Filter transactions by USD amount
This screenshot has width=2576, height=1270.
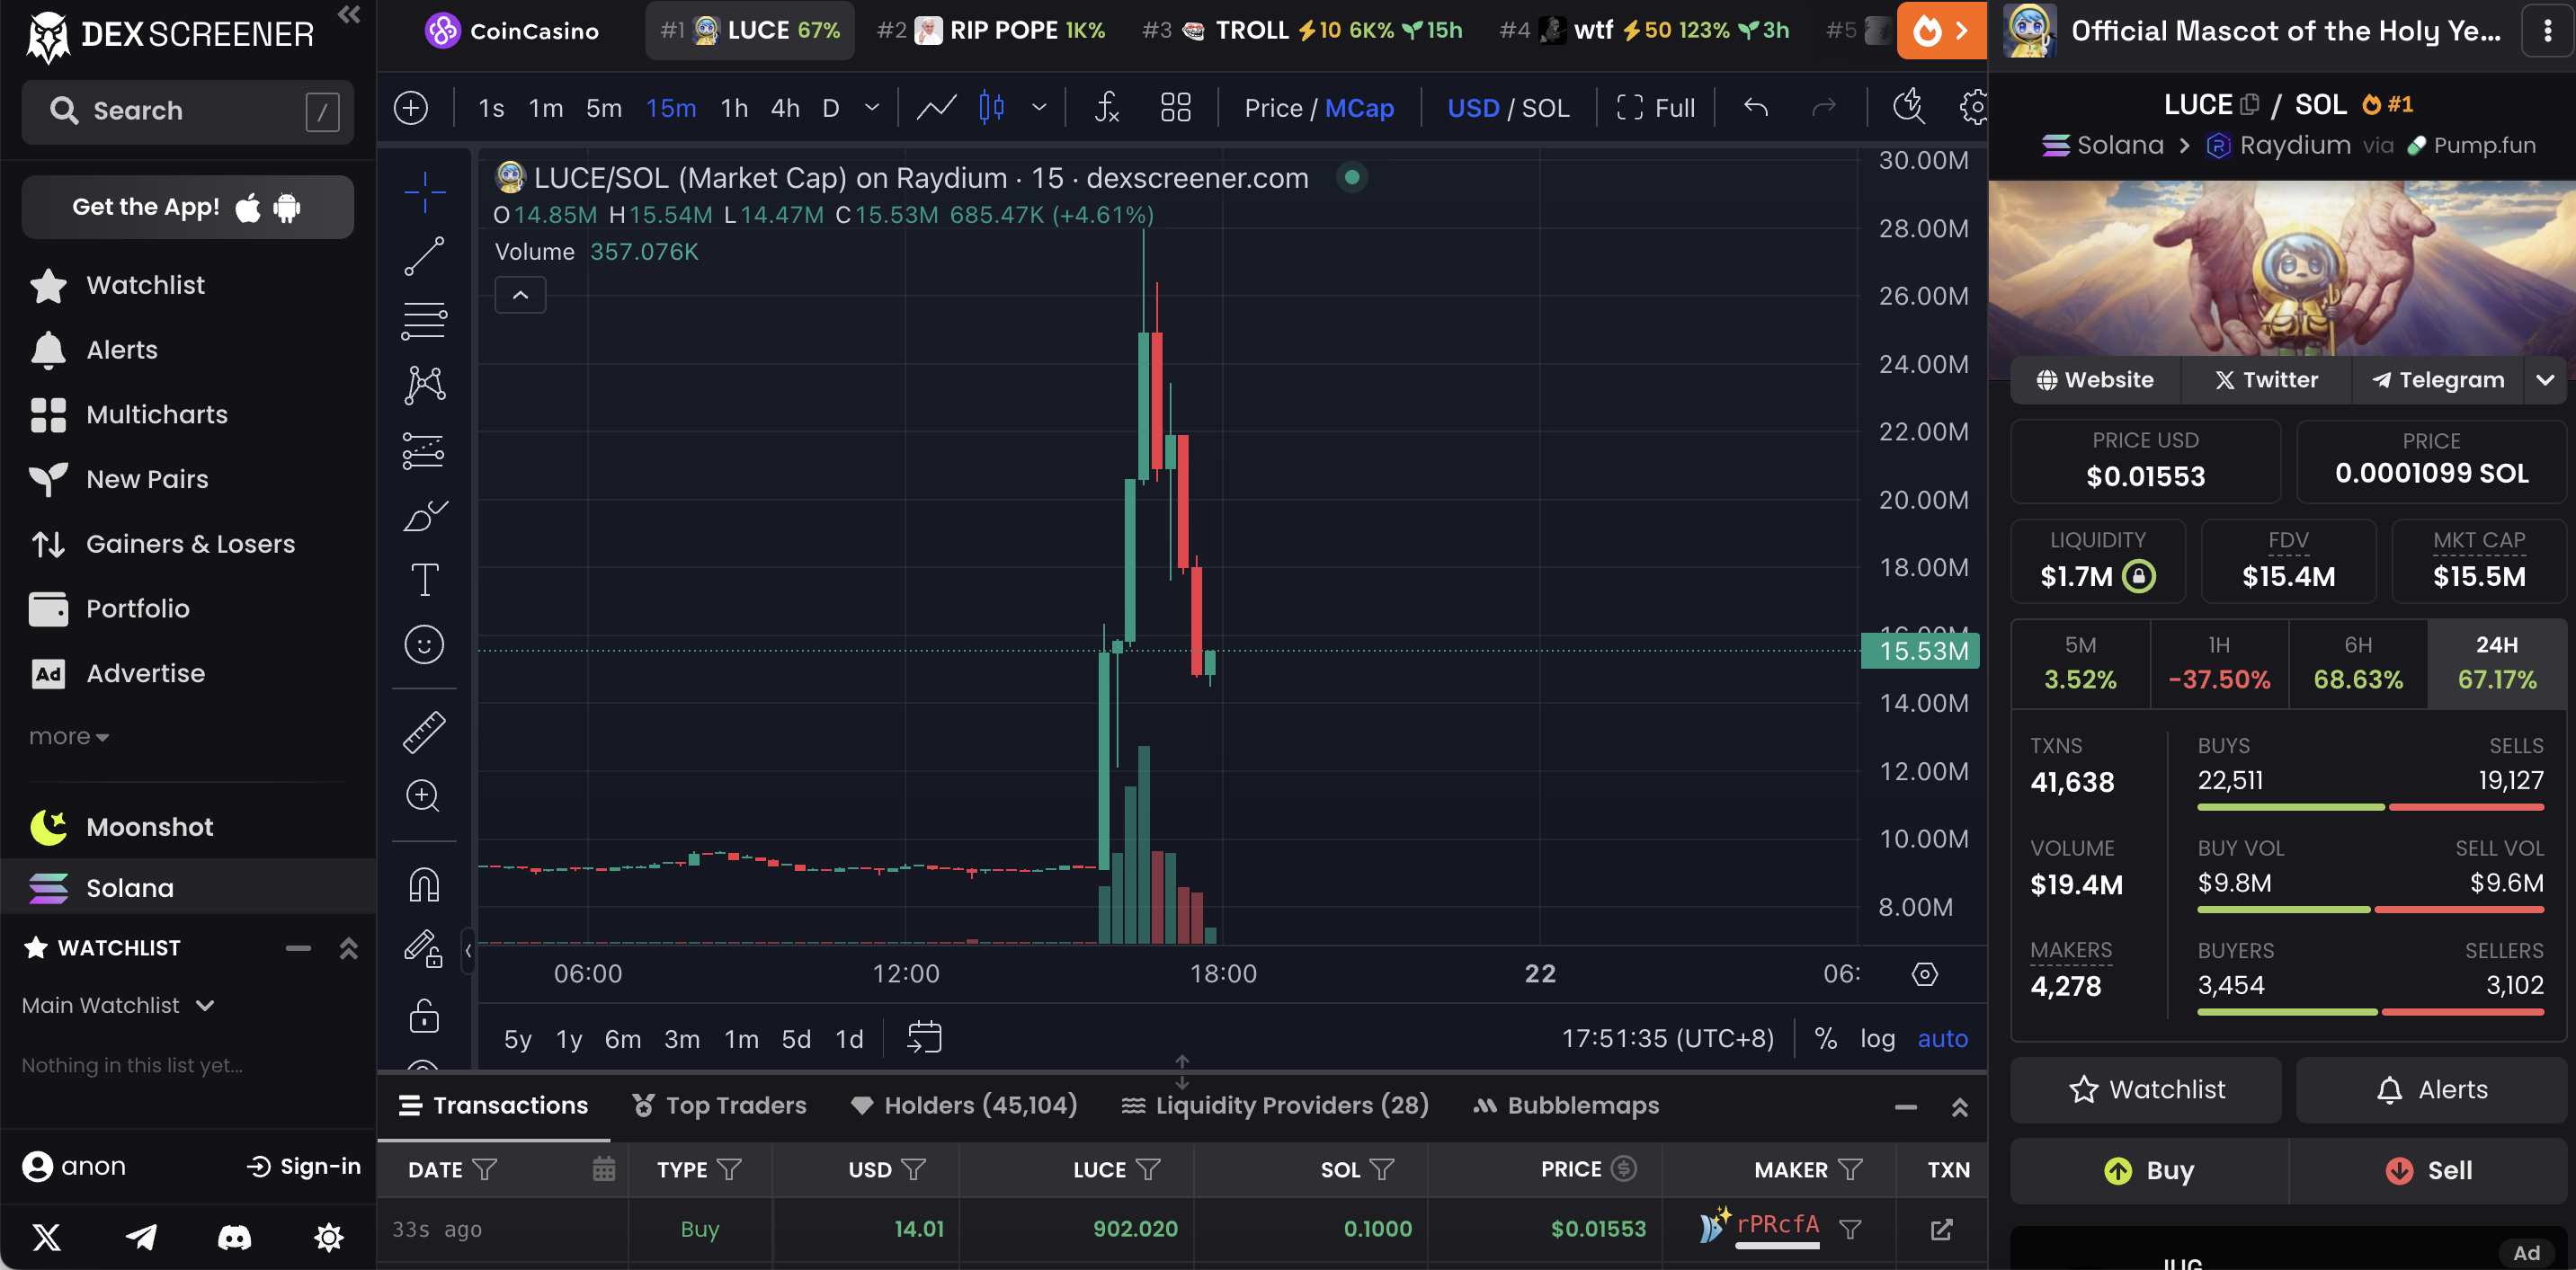point(913,1169)
